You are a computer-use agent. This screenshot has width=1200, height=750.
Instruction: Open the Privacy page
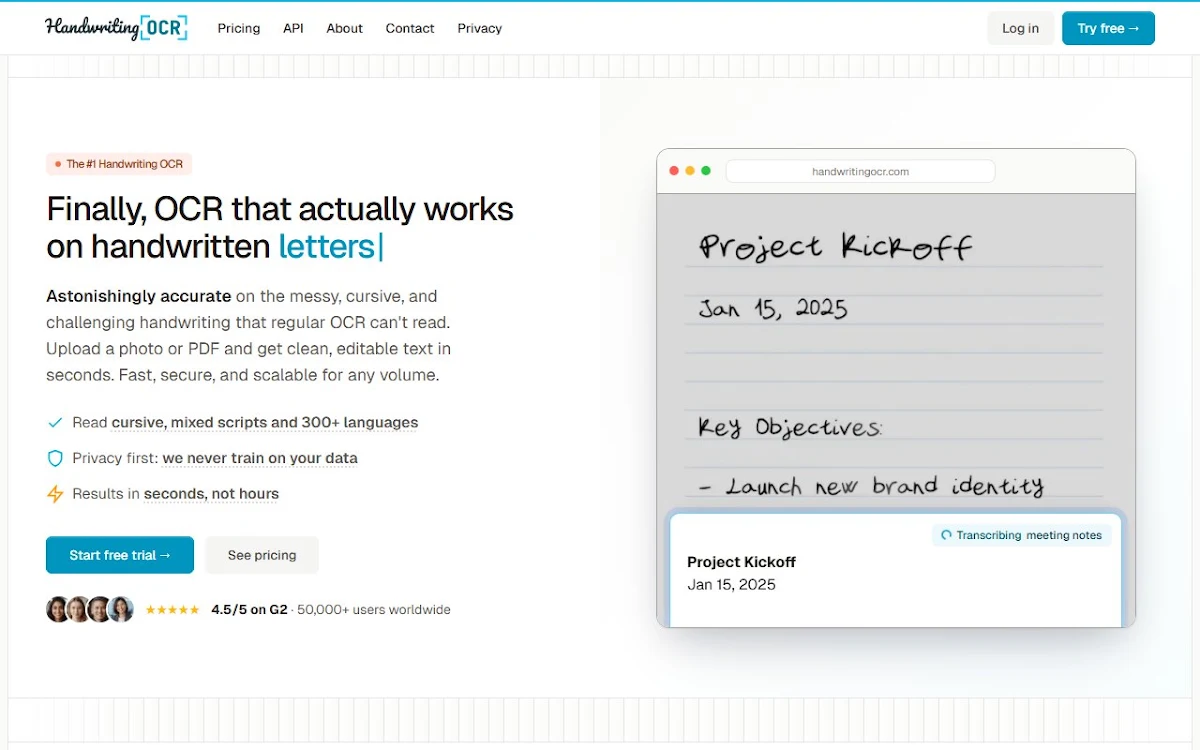click(x=480, y=28)
